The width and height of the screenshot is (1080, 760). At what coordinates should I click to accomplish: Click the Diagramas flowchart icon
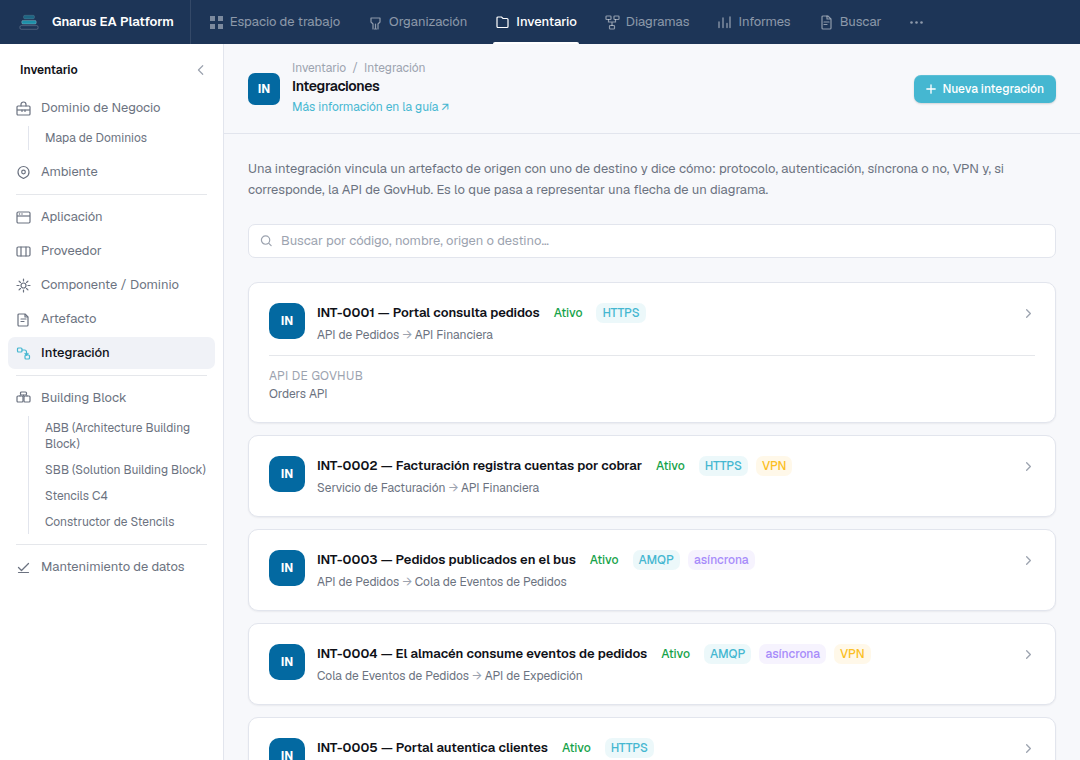(x=612, y=23)
